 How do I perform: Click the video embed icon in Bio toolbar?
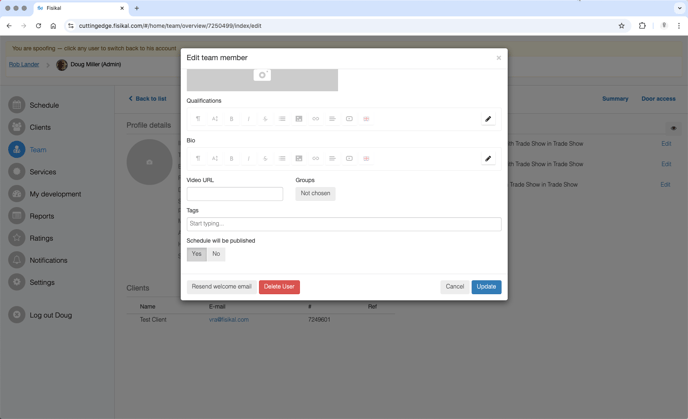(349, 158)
